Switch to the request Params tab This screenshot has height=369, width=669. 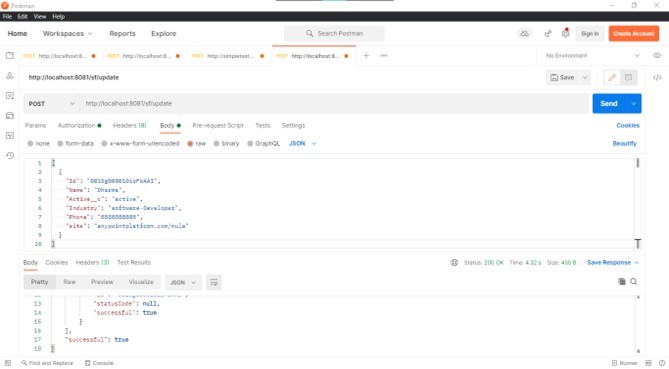click(35, 125)
